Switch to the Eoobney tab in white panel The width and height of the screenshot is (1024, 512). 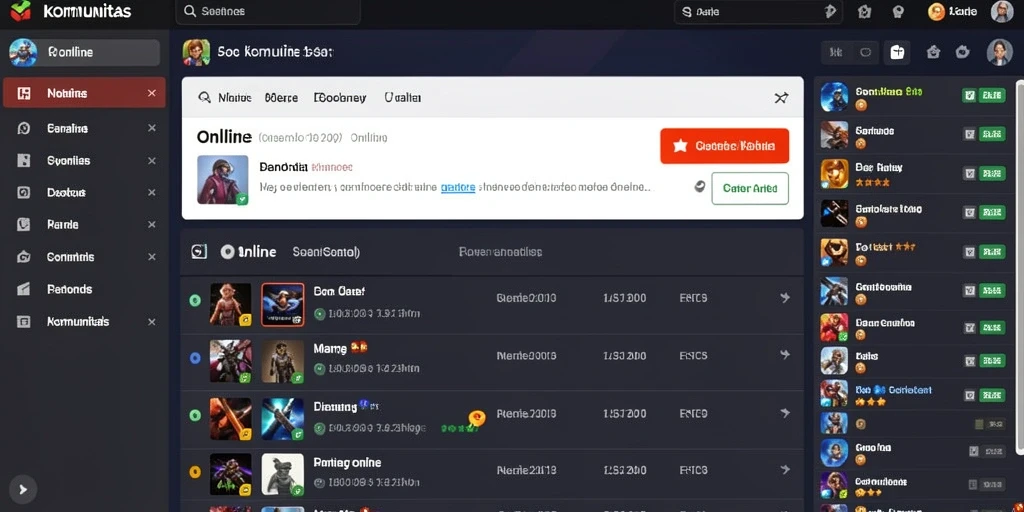(x=340, y=98)
